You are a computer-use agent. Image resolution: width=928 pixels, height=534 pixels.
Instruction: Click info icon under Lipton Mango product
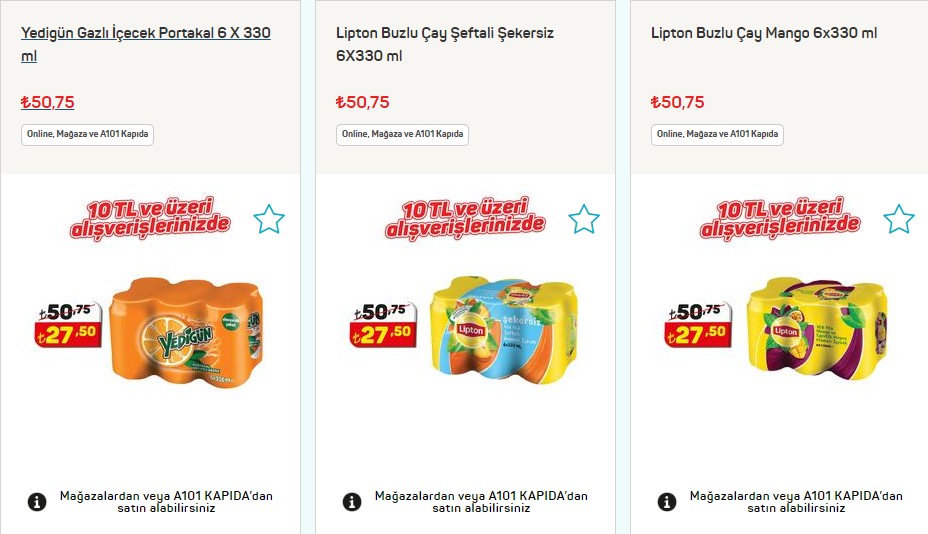(667, 502)
